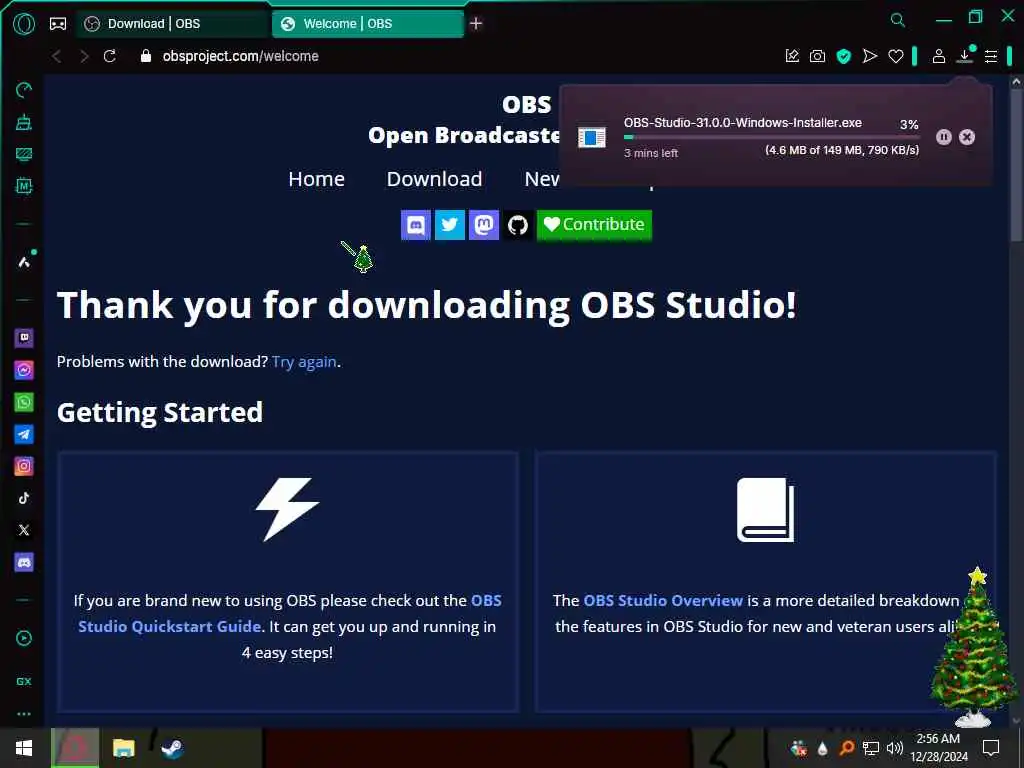This screenshot has height=768, width=1024.
Task: Open Steam from taskbar
Action: pos(172,748)
